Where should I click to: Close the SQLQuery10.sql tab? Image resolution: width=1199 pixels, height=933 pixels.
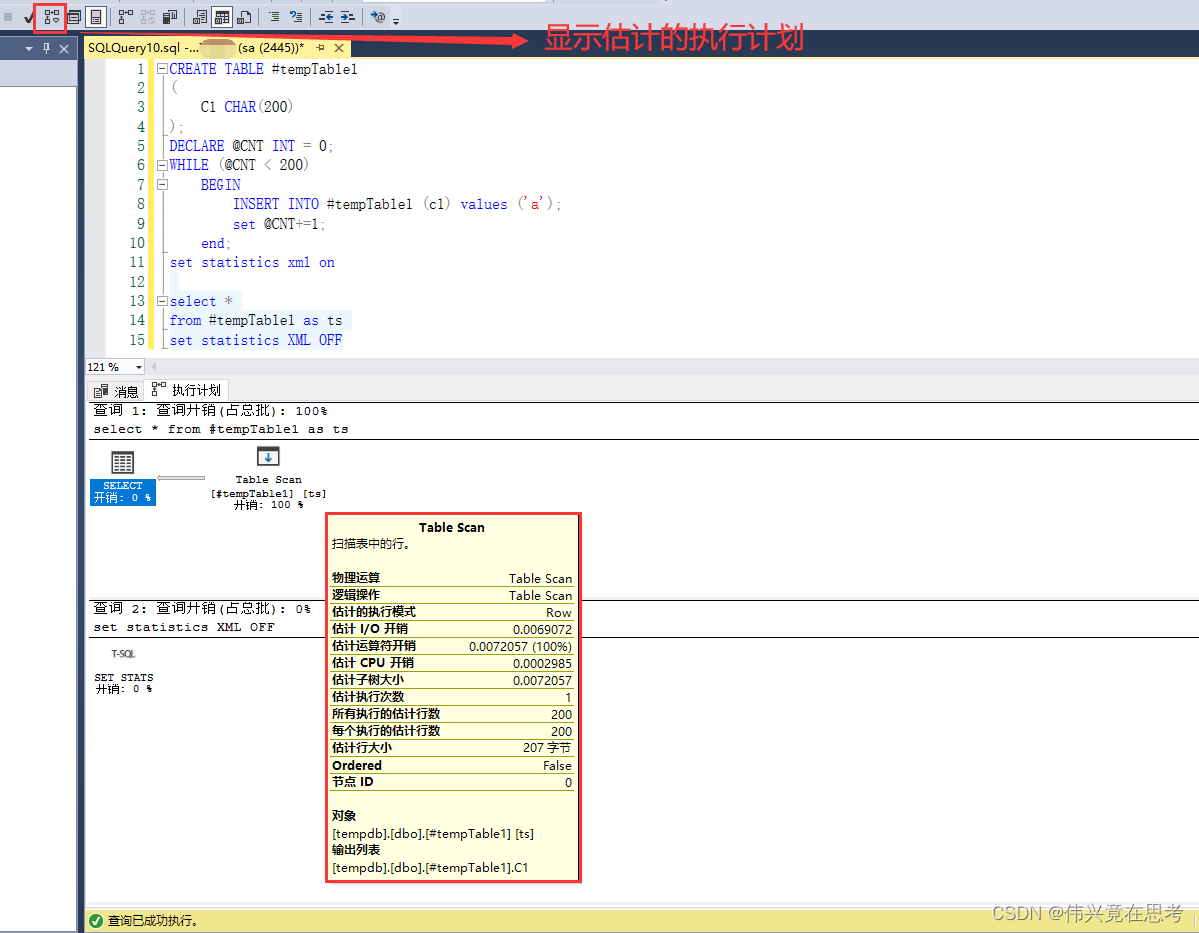click(x=339, y=47)
